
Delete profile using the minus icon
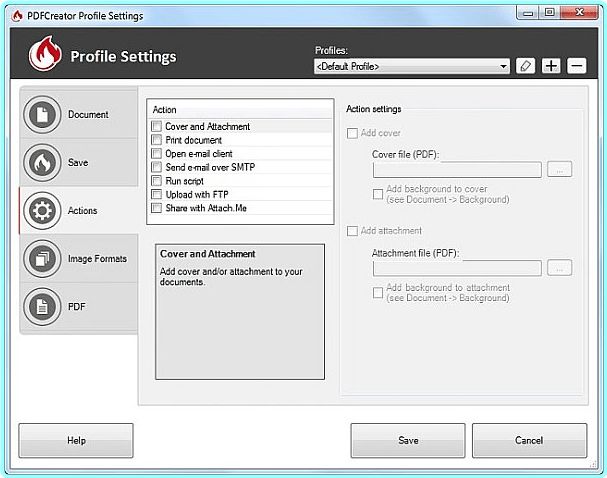[576, 66]
